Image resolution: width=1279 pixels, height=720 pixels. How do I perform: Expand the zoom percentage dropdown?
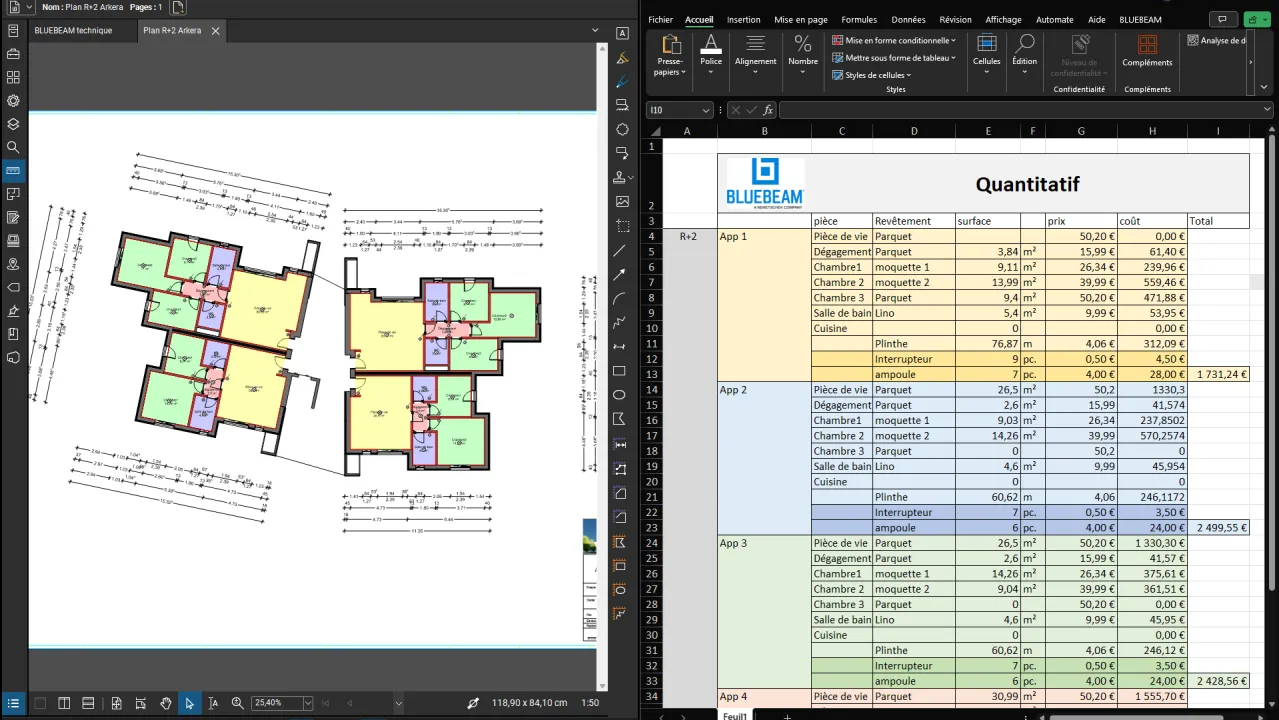pyautogui.click(x=307, y=703)
